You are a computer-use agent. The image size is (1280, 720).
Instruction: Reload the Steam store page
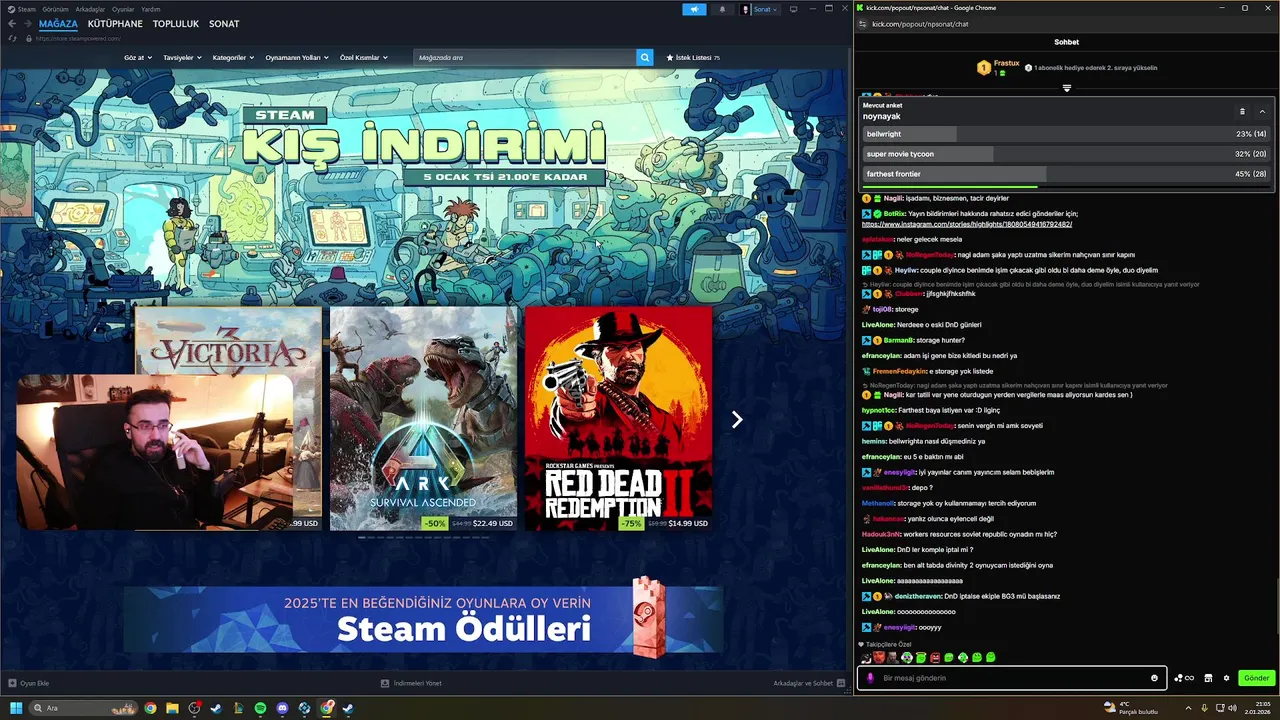(x=12, y=38)
